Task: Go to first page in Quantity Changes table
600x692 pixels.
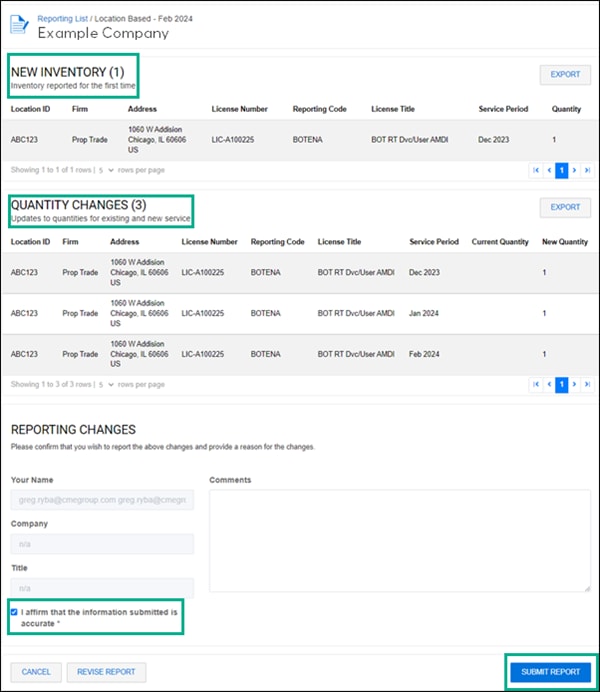Action: (536, 385)
